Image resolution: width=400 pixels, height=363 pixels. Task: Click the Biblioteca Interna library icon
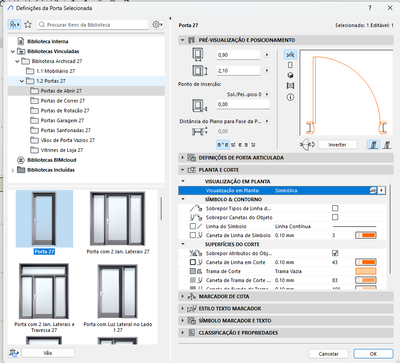(21, 41)
